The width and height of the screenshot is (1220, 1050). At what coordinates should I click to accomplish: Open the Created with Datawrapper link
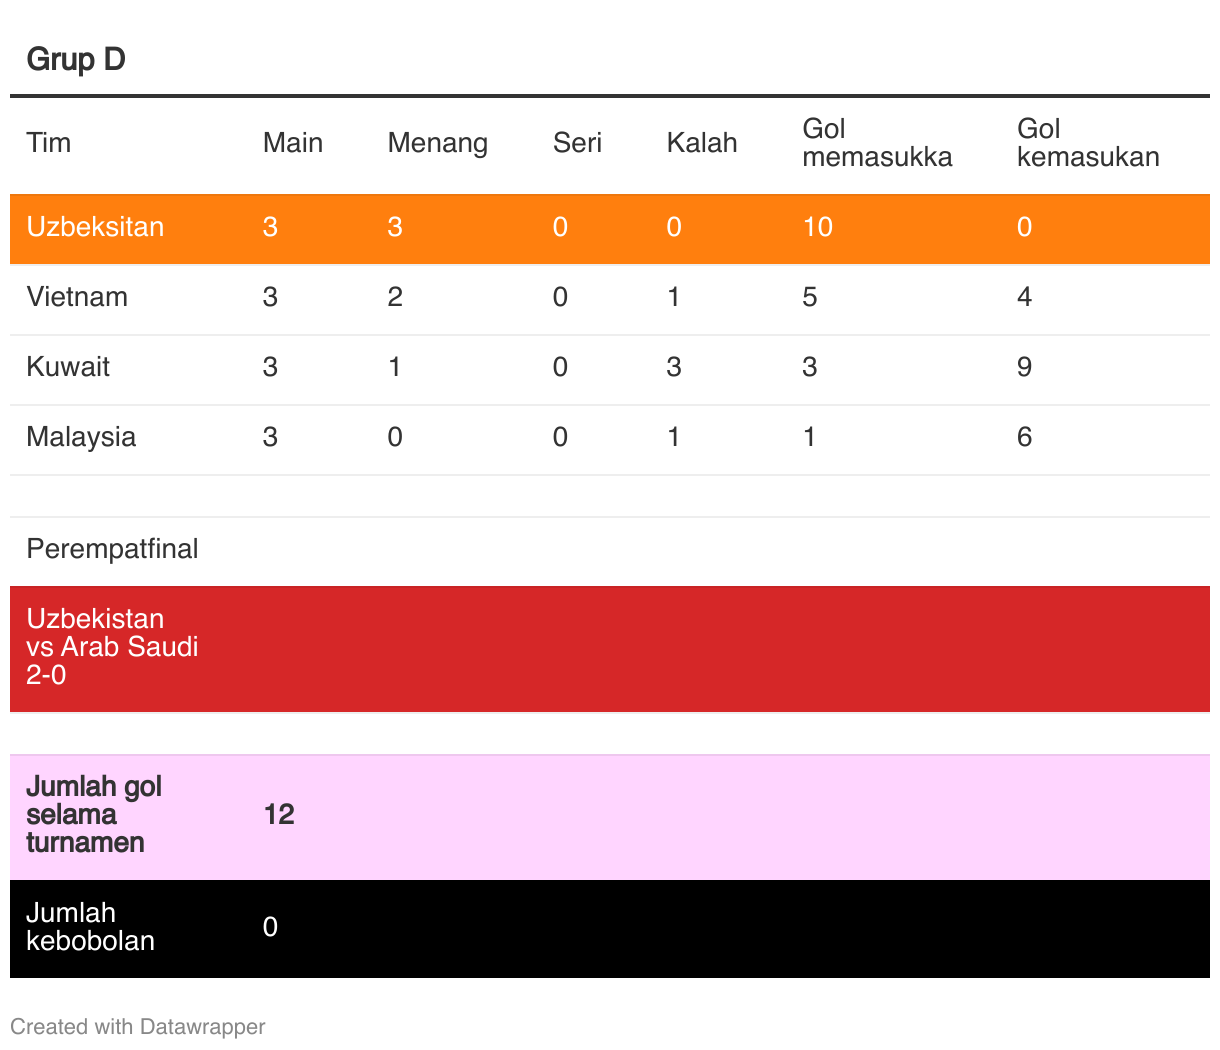pos(138,1027)
